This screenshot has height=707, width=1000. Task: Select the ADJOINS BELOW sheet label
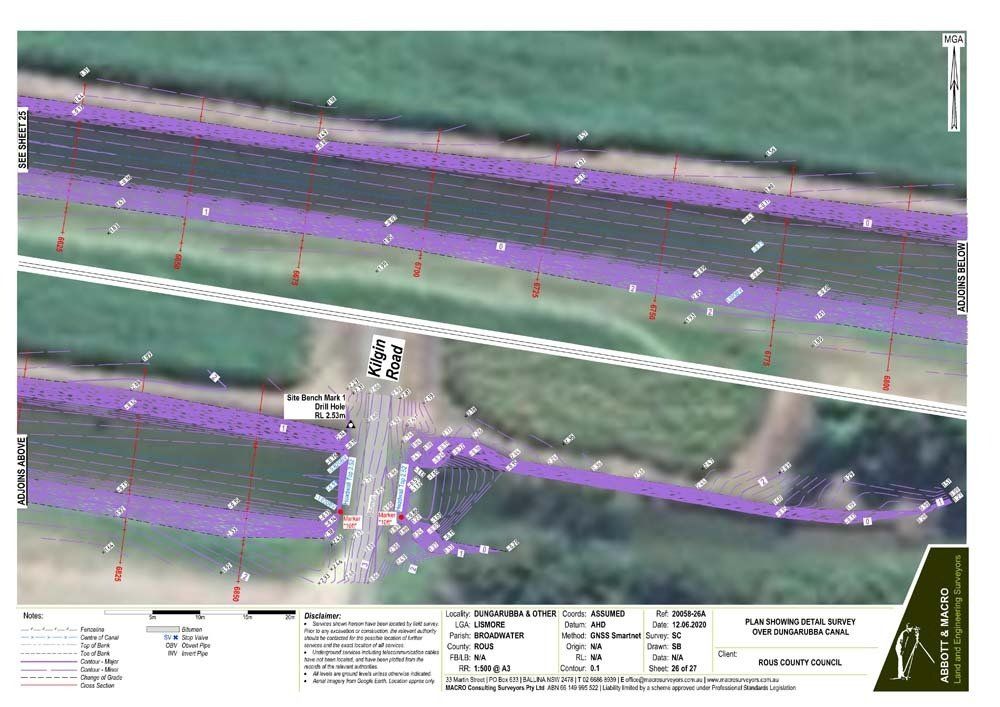[963, 278]
